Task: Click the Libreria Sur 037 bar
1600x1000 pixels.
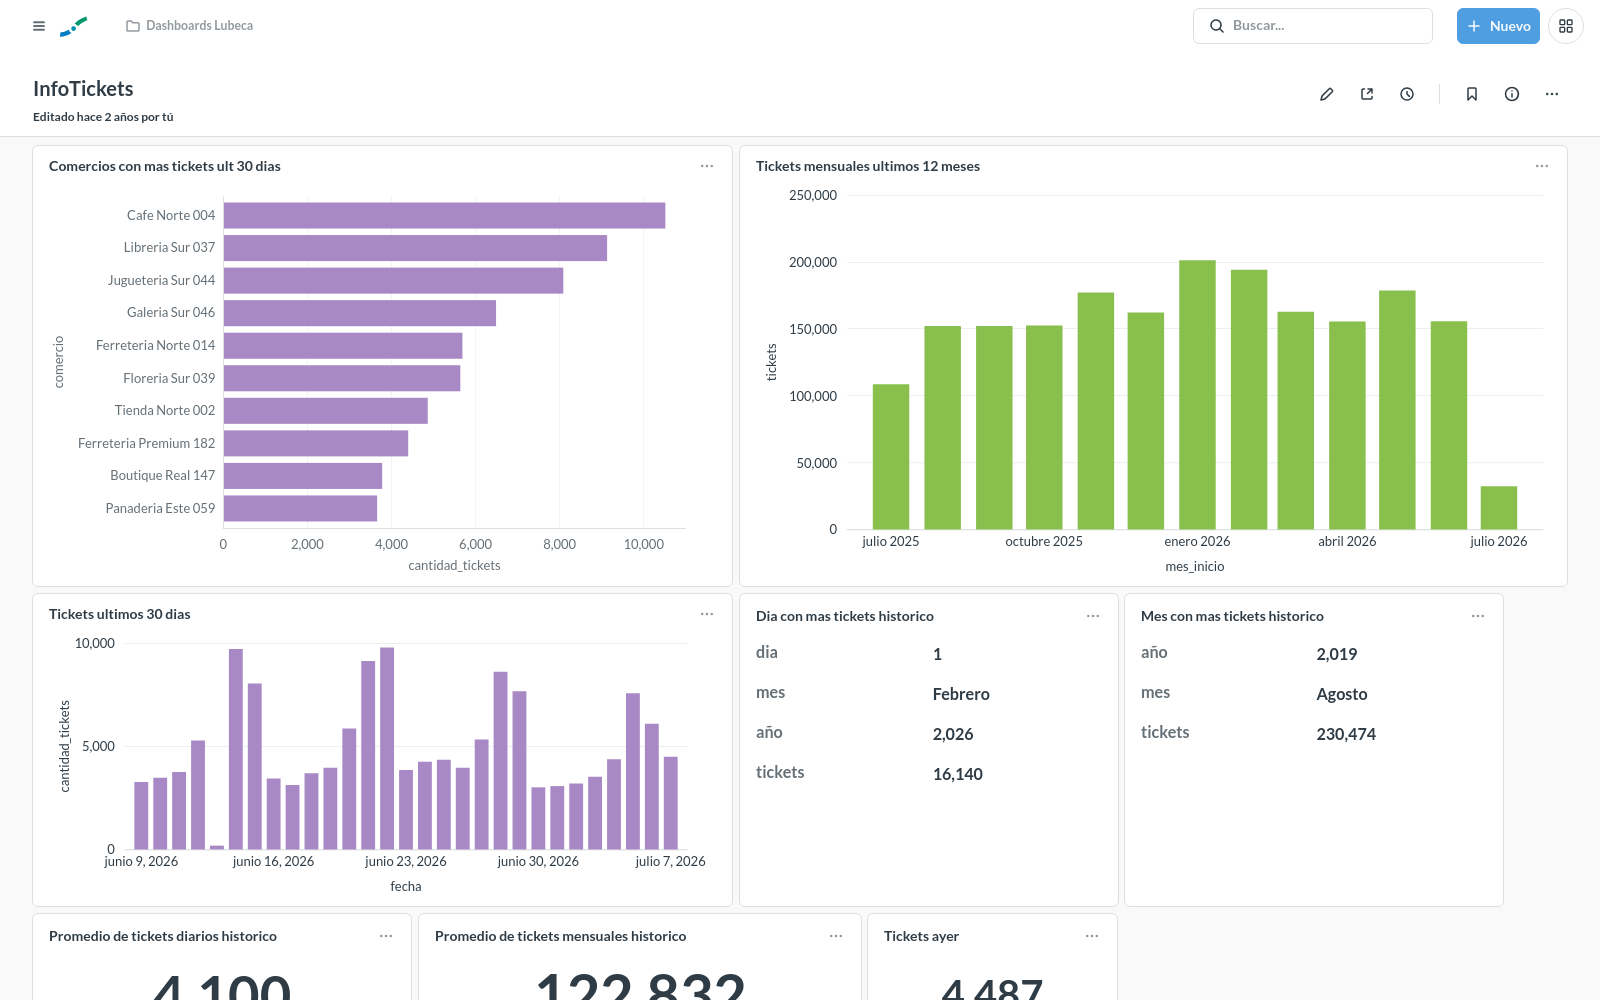Action: point(415,248)
